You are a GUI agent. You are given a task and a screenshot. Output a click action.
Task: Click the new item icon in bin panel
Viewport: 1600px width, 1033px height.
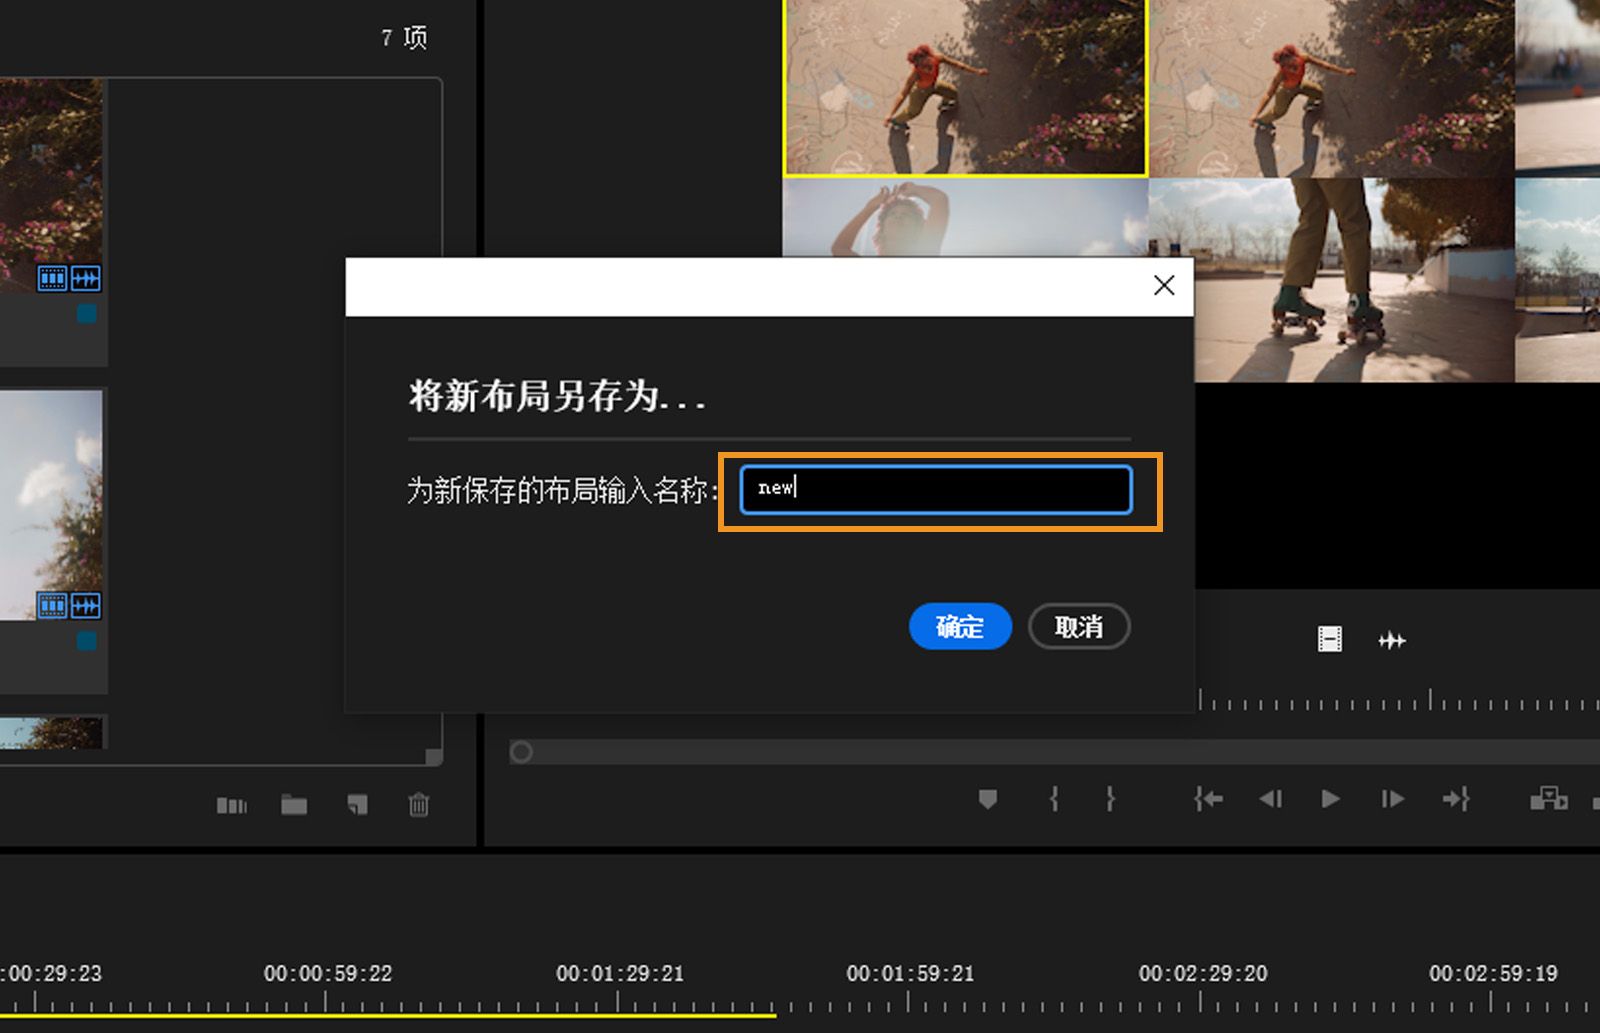(356, 805)
